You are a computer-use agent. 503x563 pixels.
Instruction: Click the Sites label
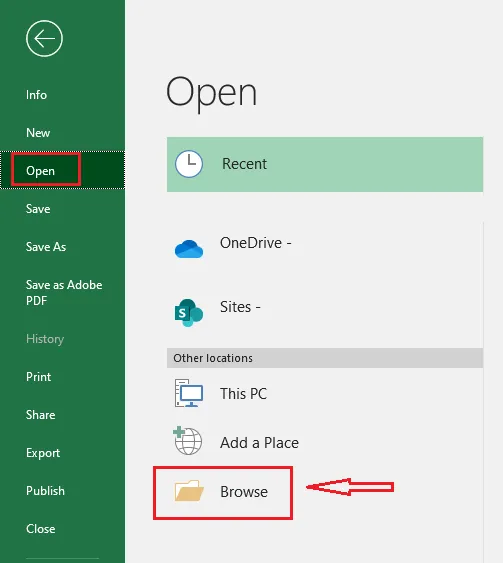pos(240,307)
